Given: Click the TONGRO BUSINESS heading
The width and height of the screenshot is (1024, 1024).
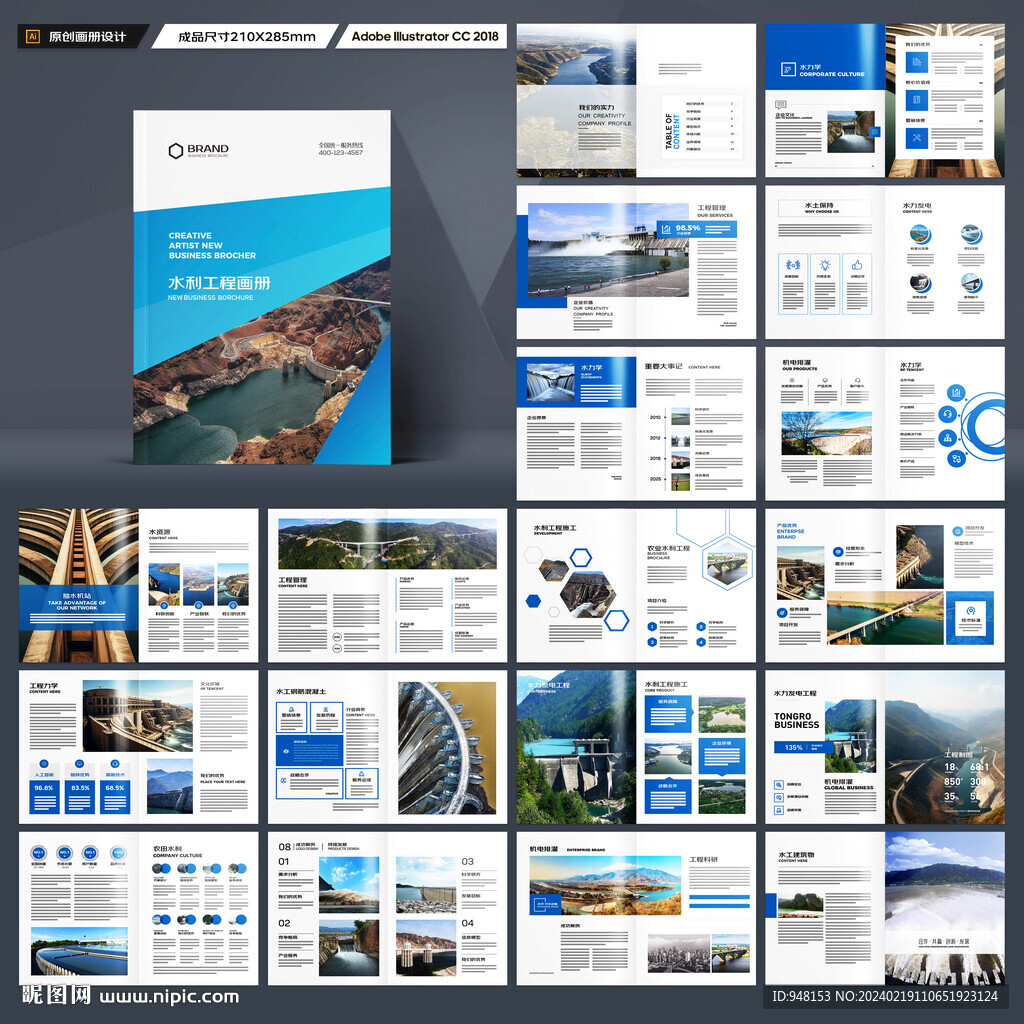Looking at the screenshot, I should 796,720.
